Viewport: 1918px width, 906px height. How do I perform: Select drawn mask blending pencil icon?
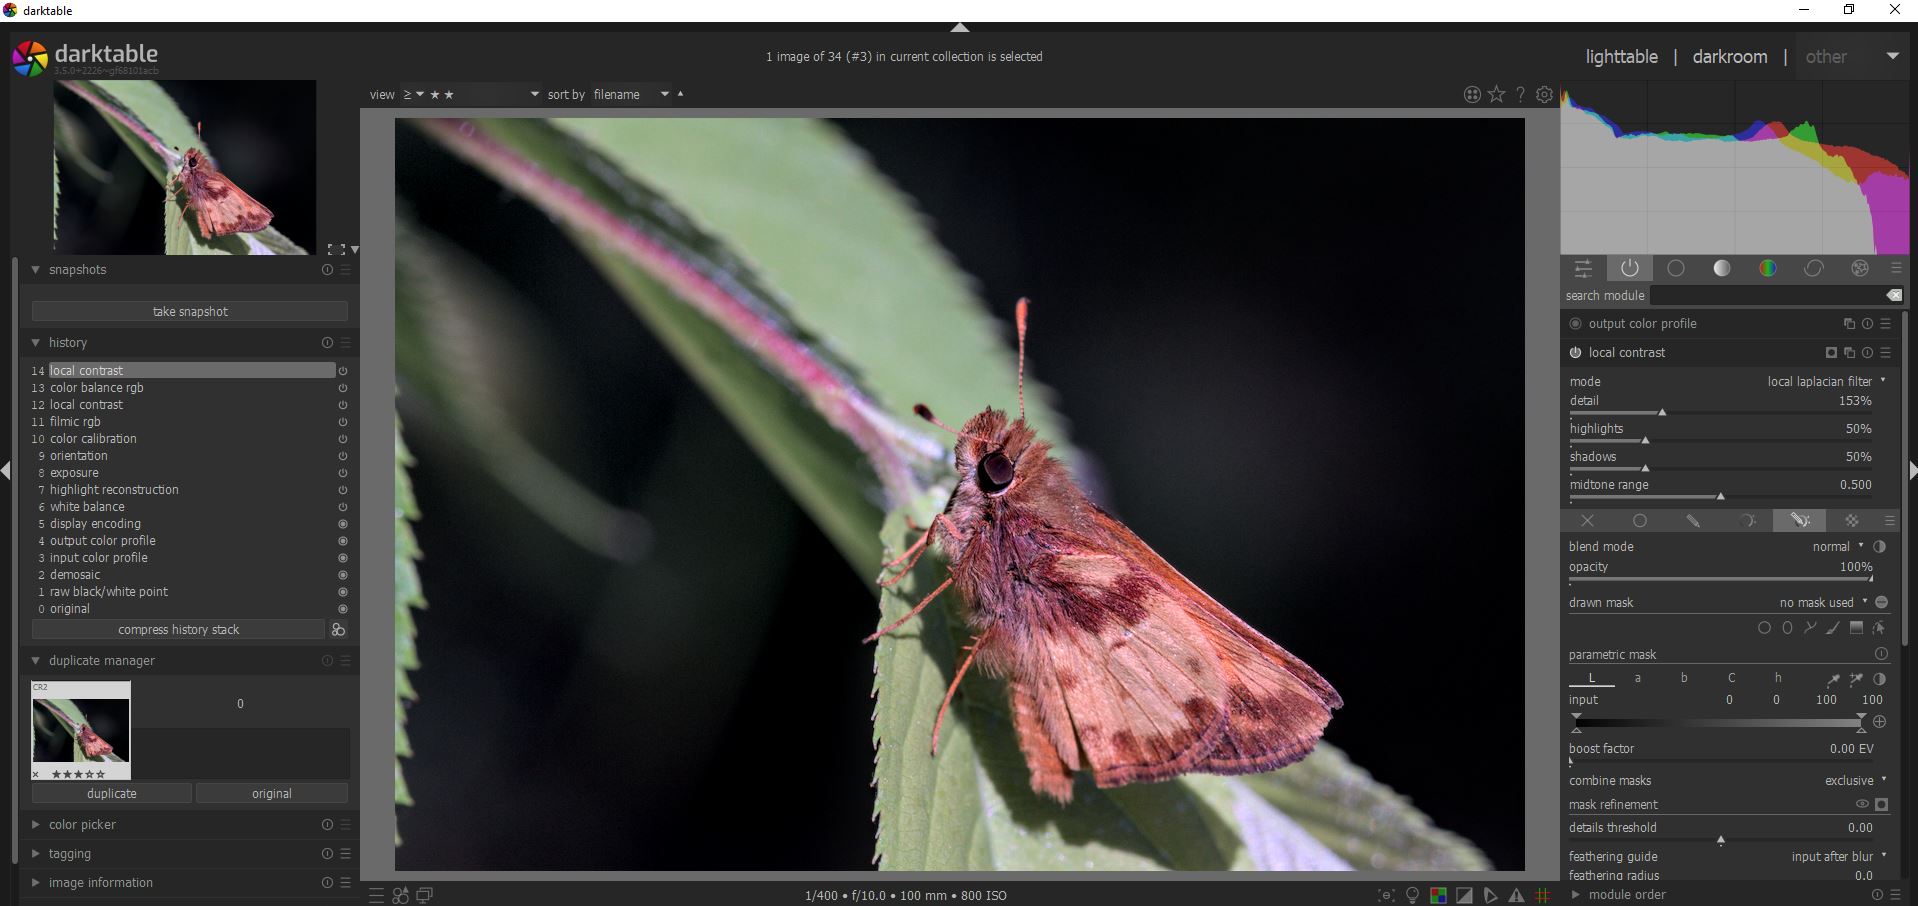[1693, 521]
